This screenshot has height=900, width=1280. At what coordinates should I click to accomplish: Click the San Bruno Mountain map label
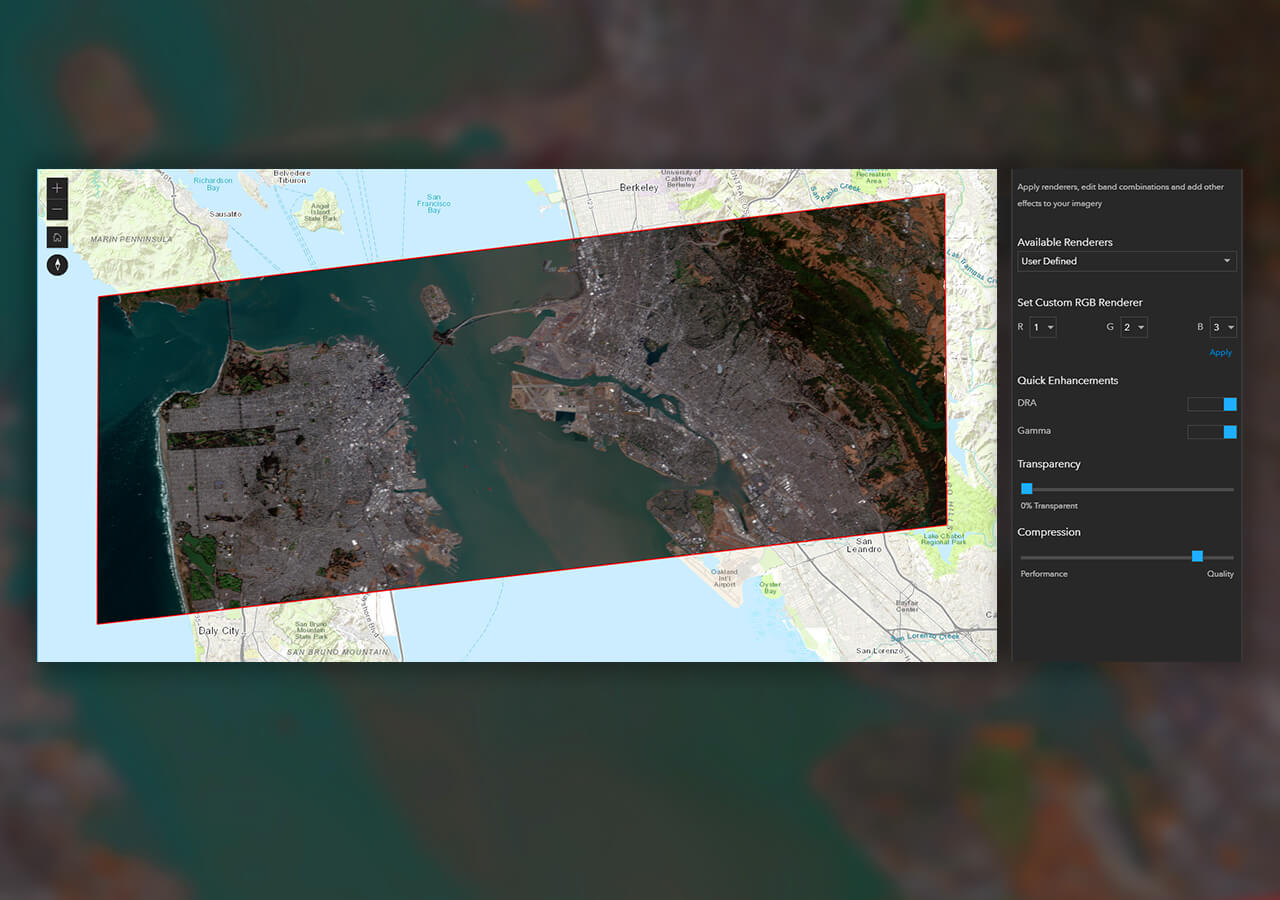337,652
